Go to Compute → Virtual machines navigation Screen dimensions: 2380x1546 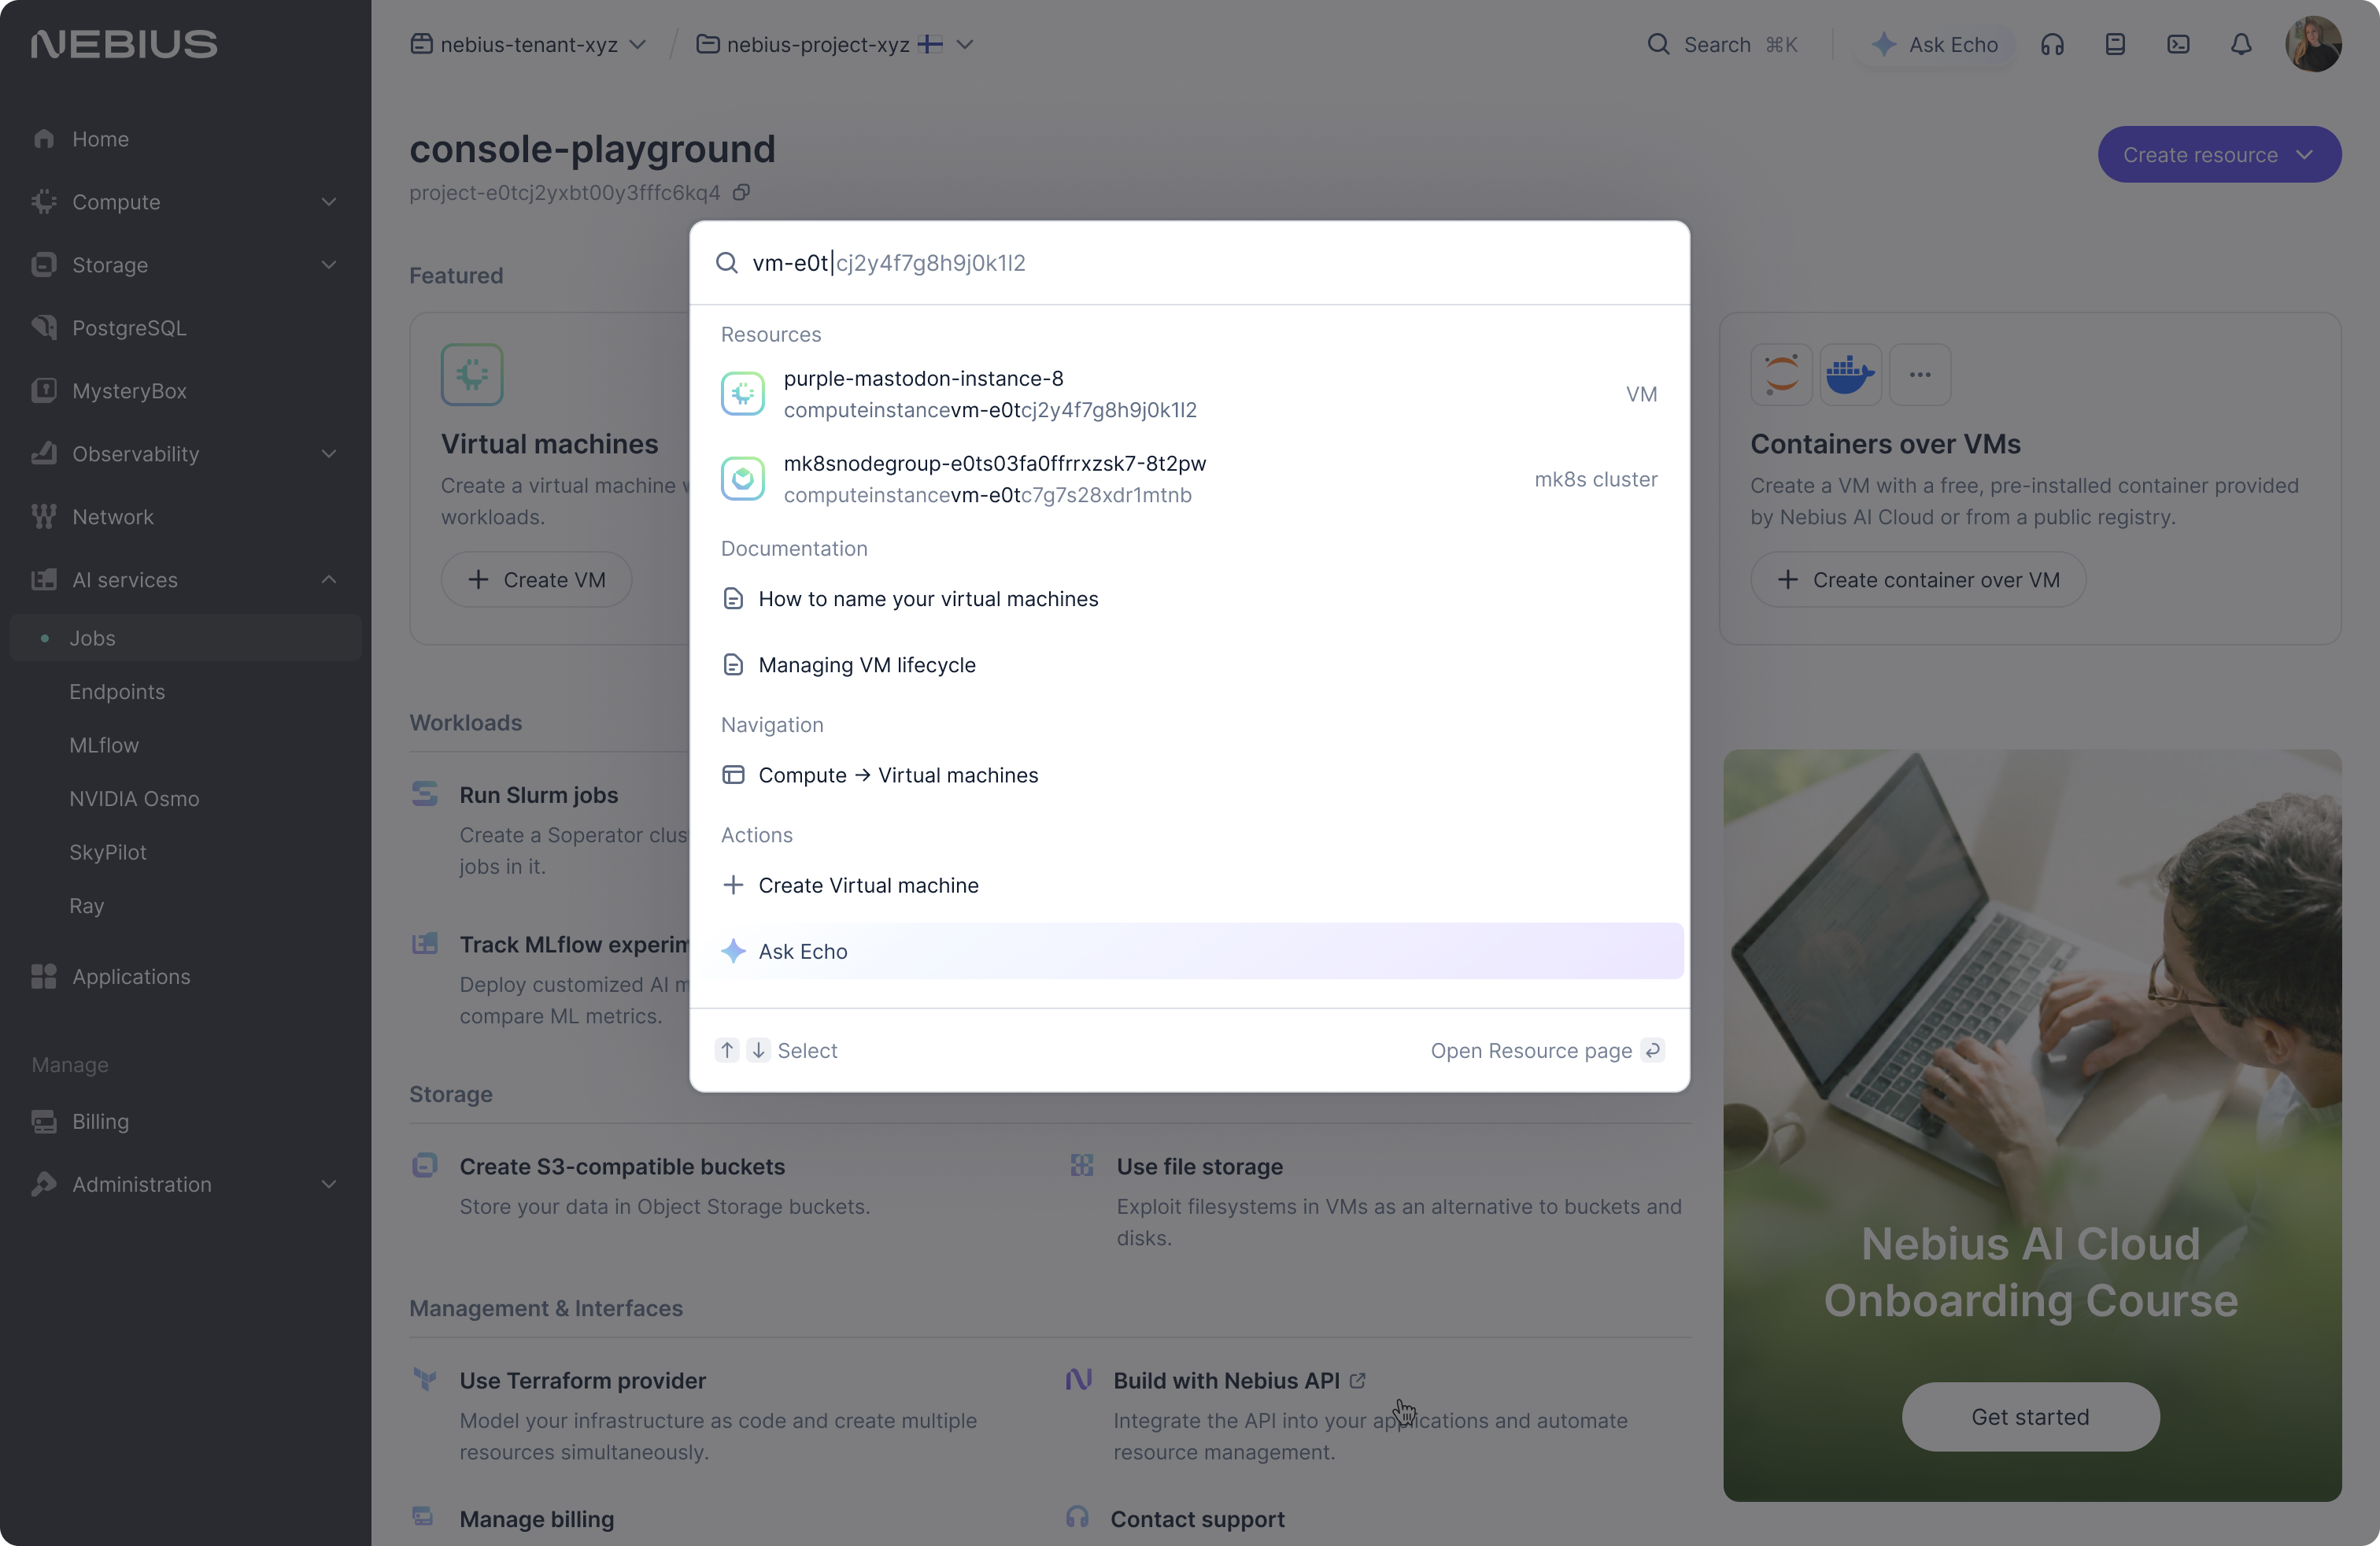click(1189, 775)
